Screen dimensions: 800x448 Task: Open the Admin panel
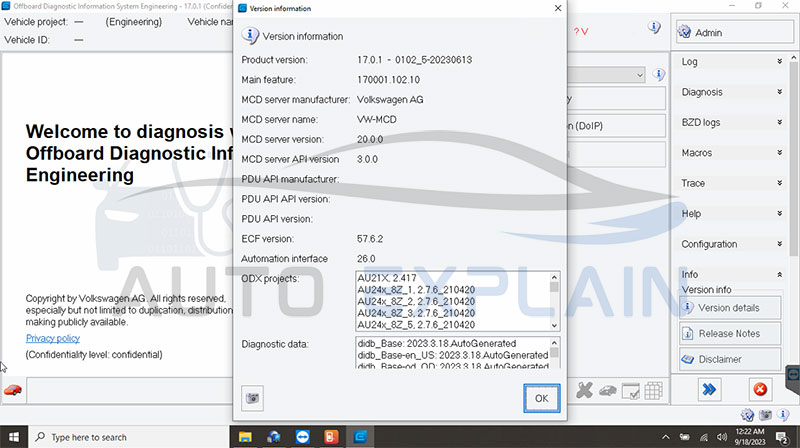click(x=734, y=32)
